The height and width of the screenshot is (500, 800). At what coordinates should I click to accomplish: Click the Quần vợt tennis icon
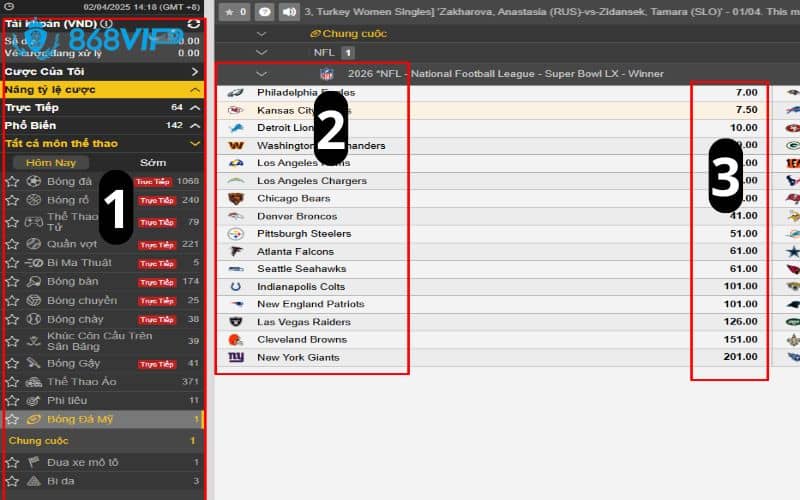point(34,244)
